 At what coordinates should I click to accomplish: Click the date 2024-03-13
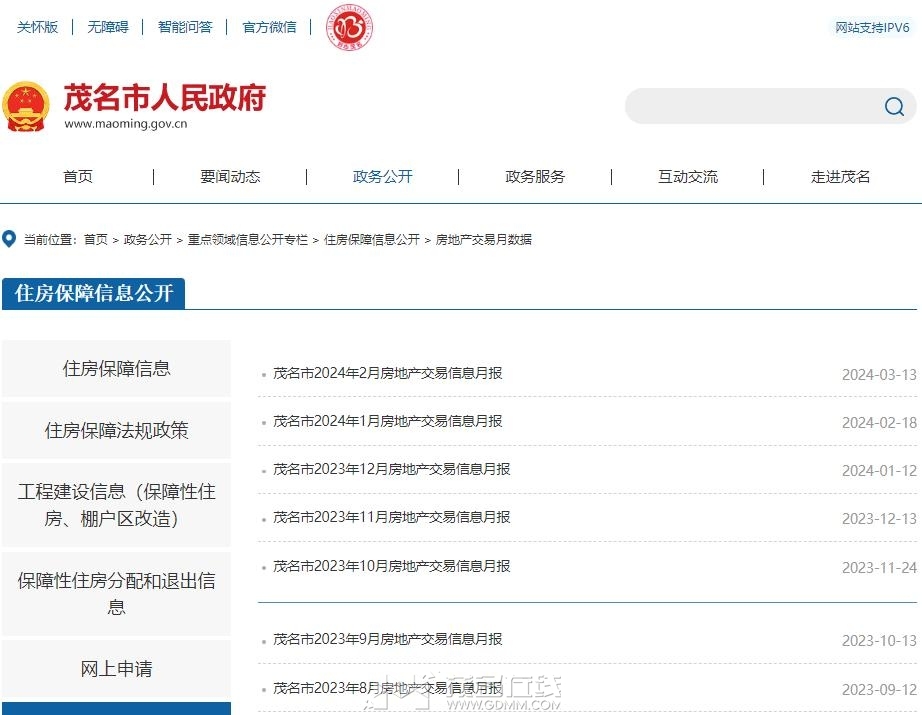point(879,375)
